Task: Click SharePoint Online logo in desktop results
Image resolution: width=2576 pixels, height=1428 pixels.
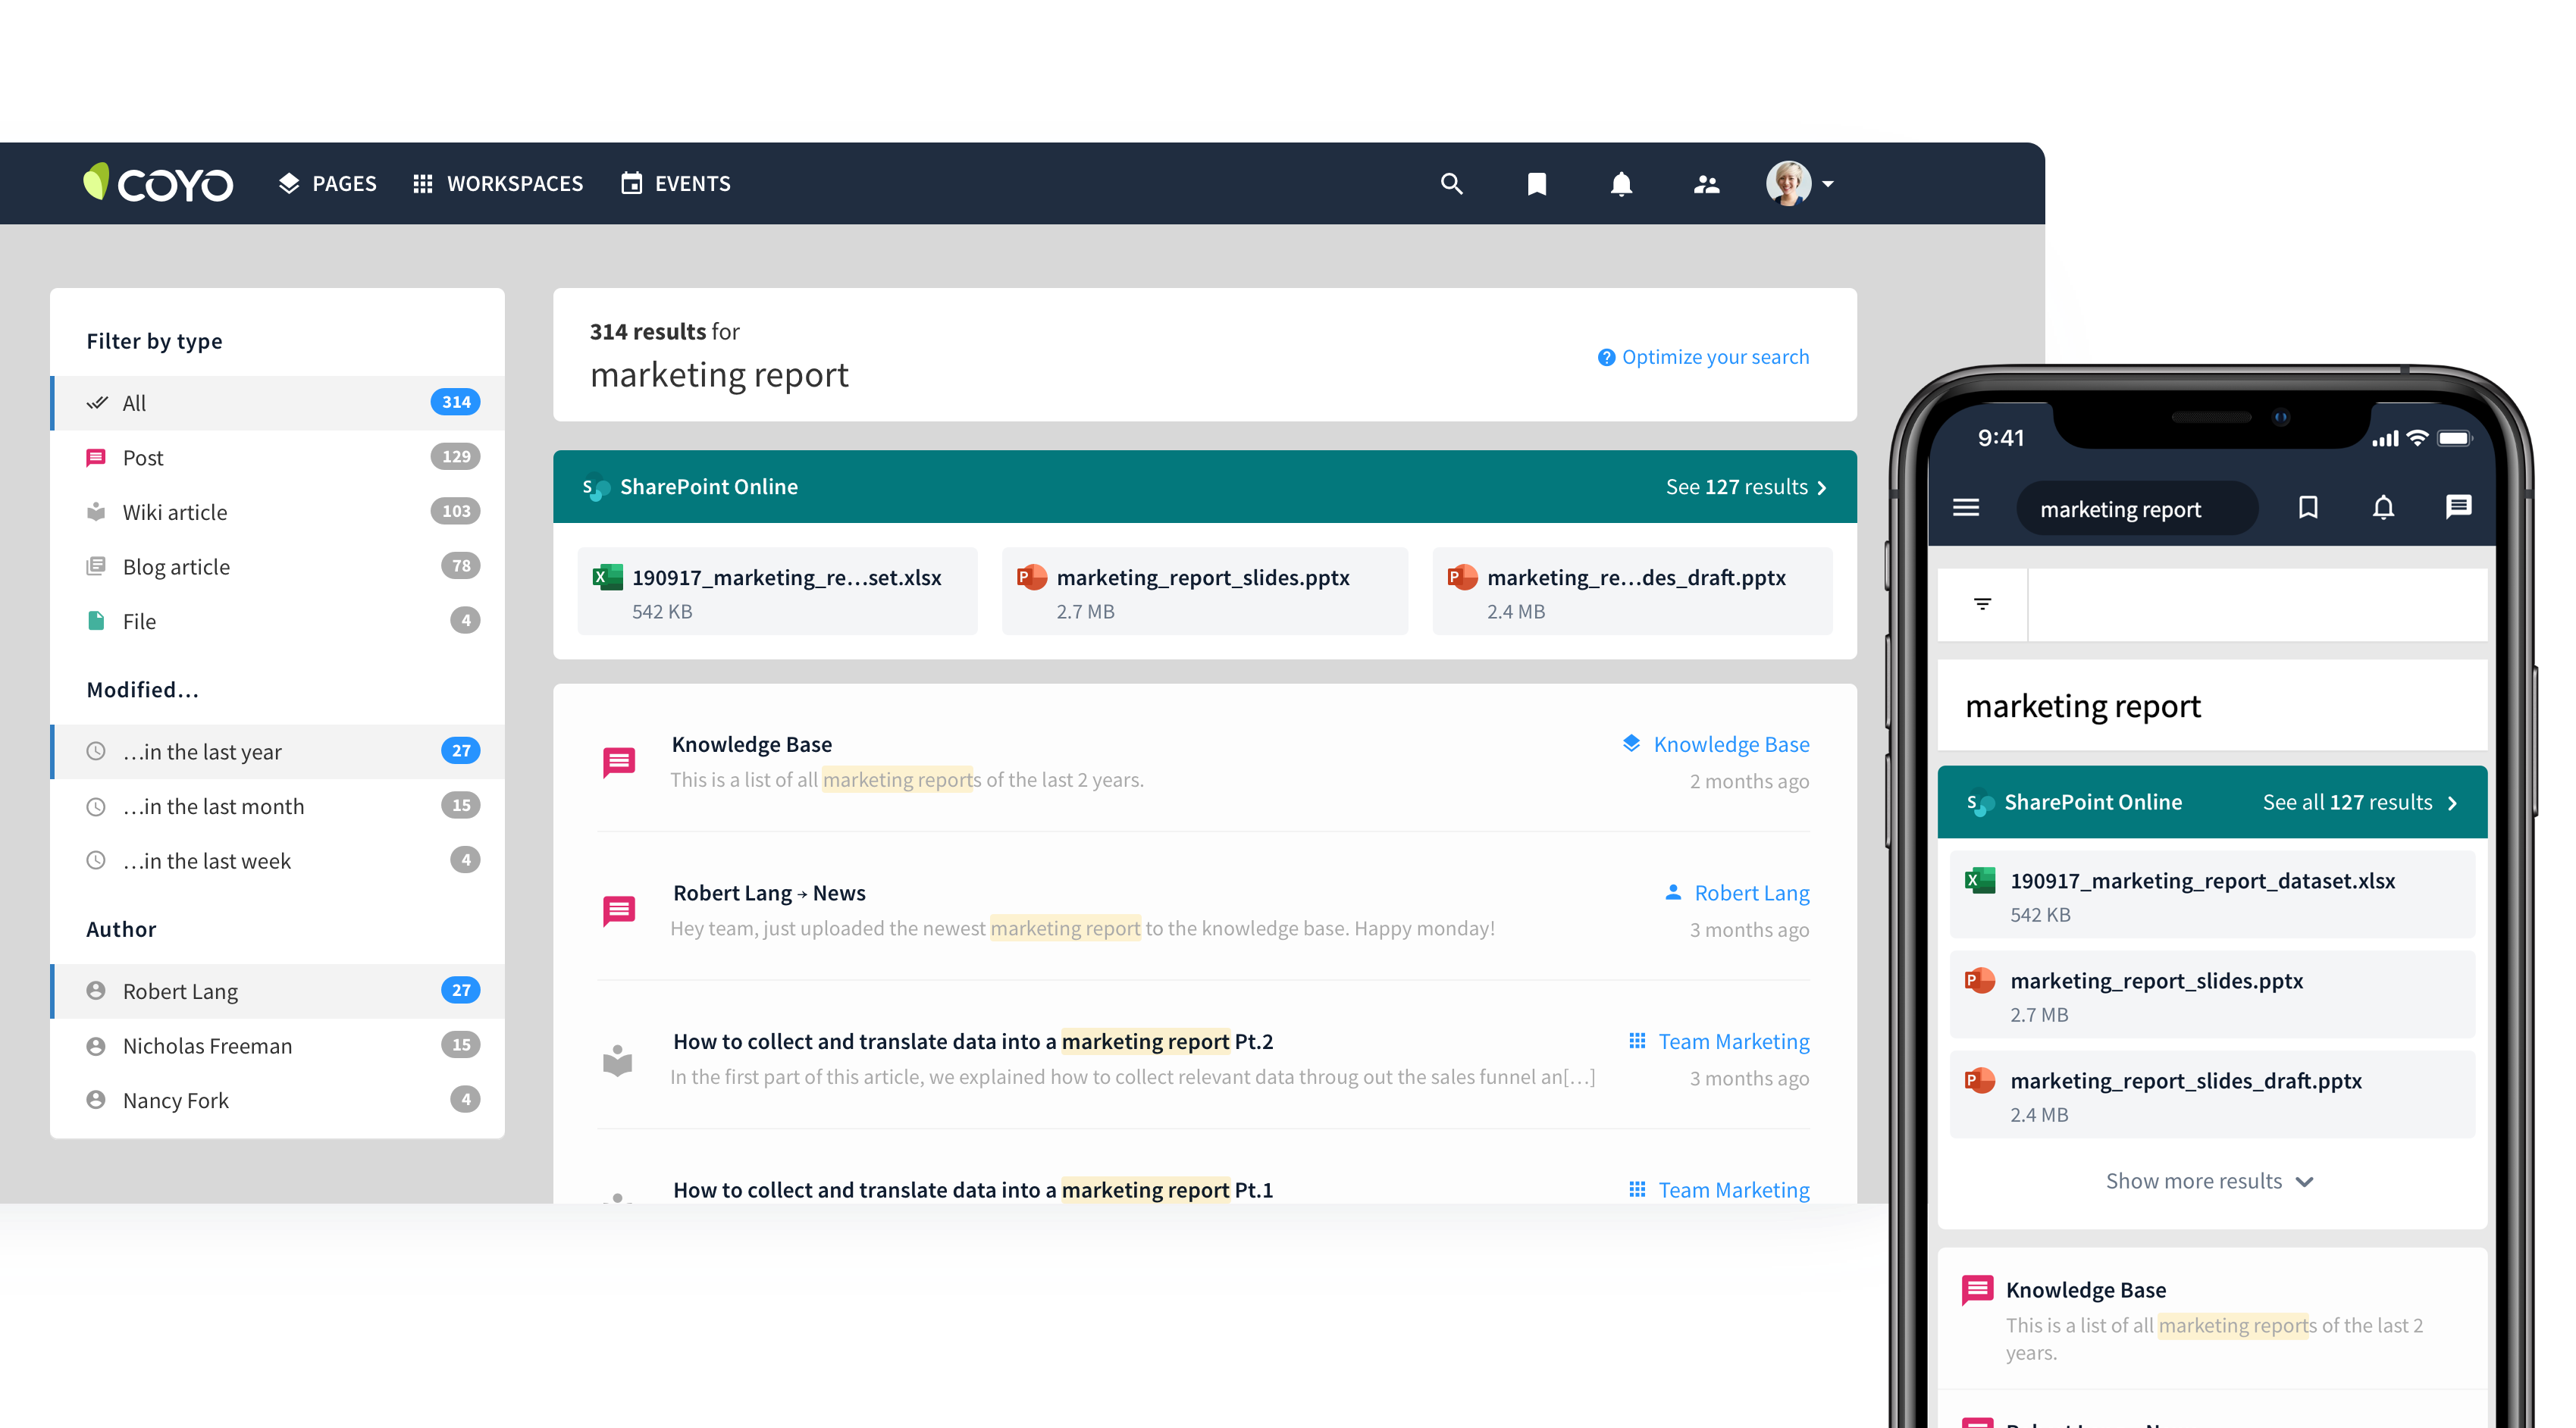Action: click(595, 487)
